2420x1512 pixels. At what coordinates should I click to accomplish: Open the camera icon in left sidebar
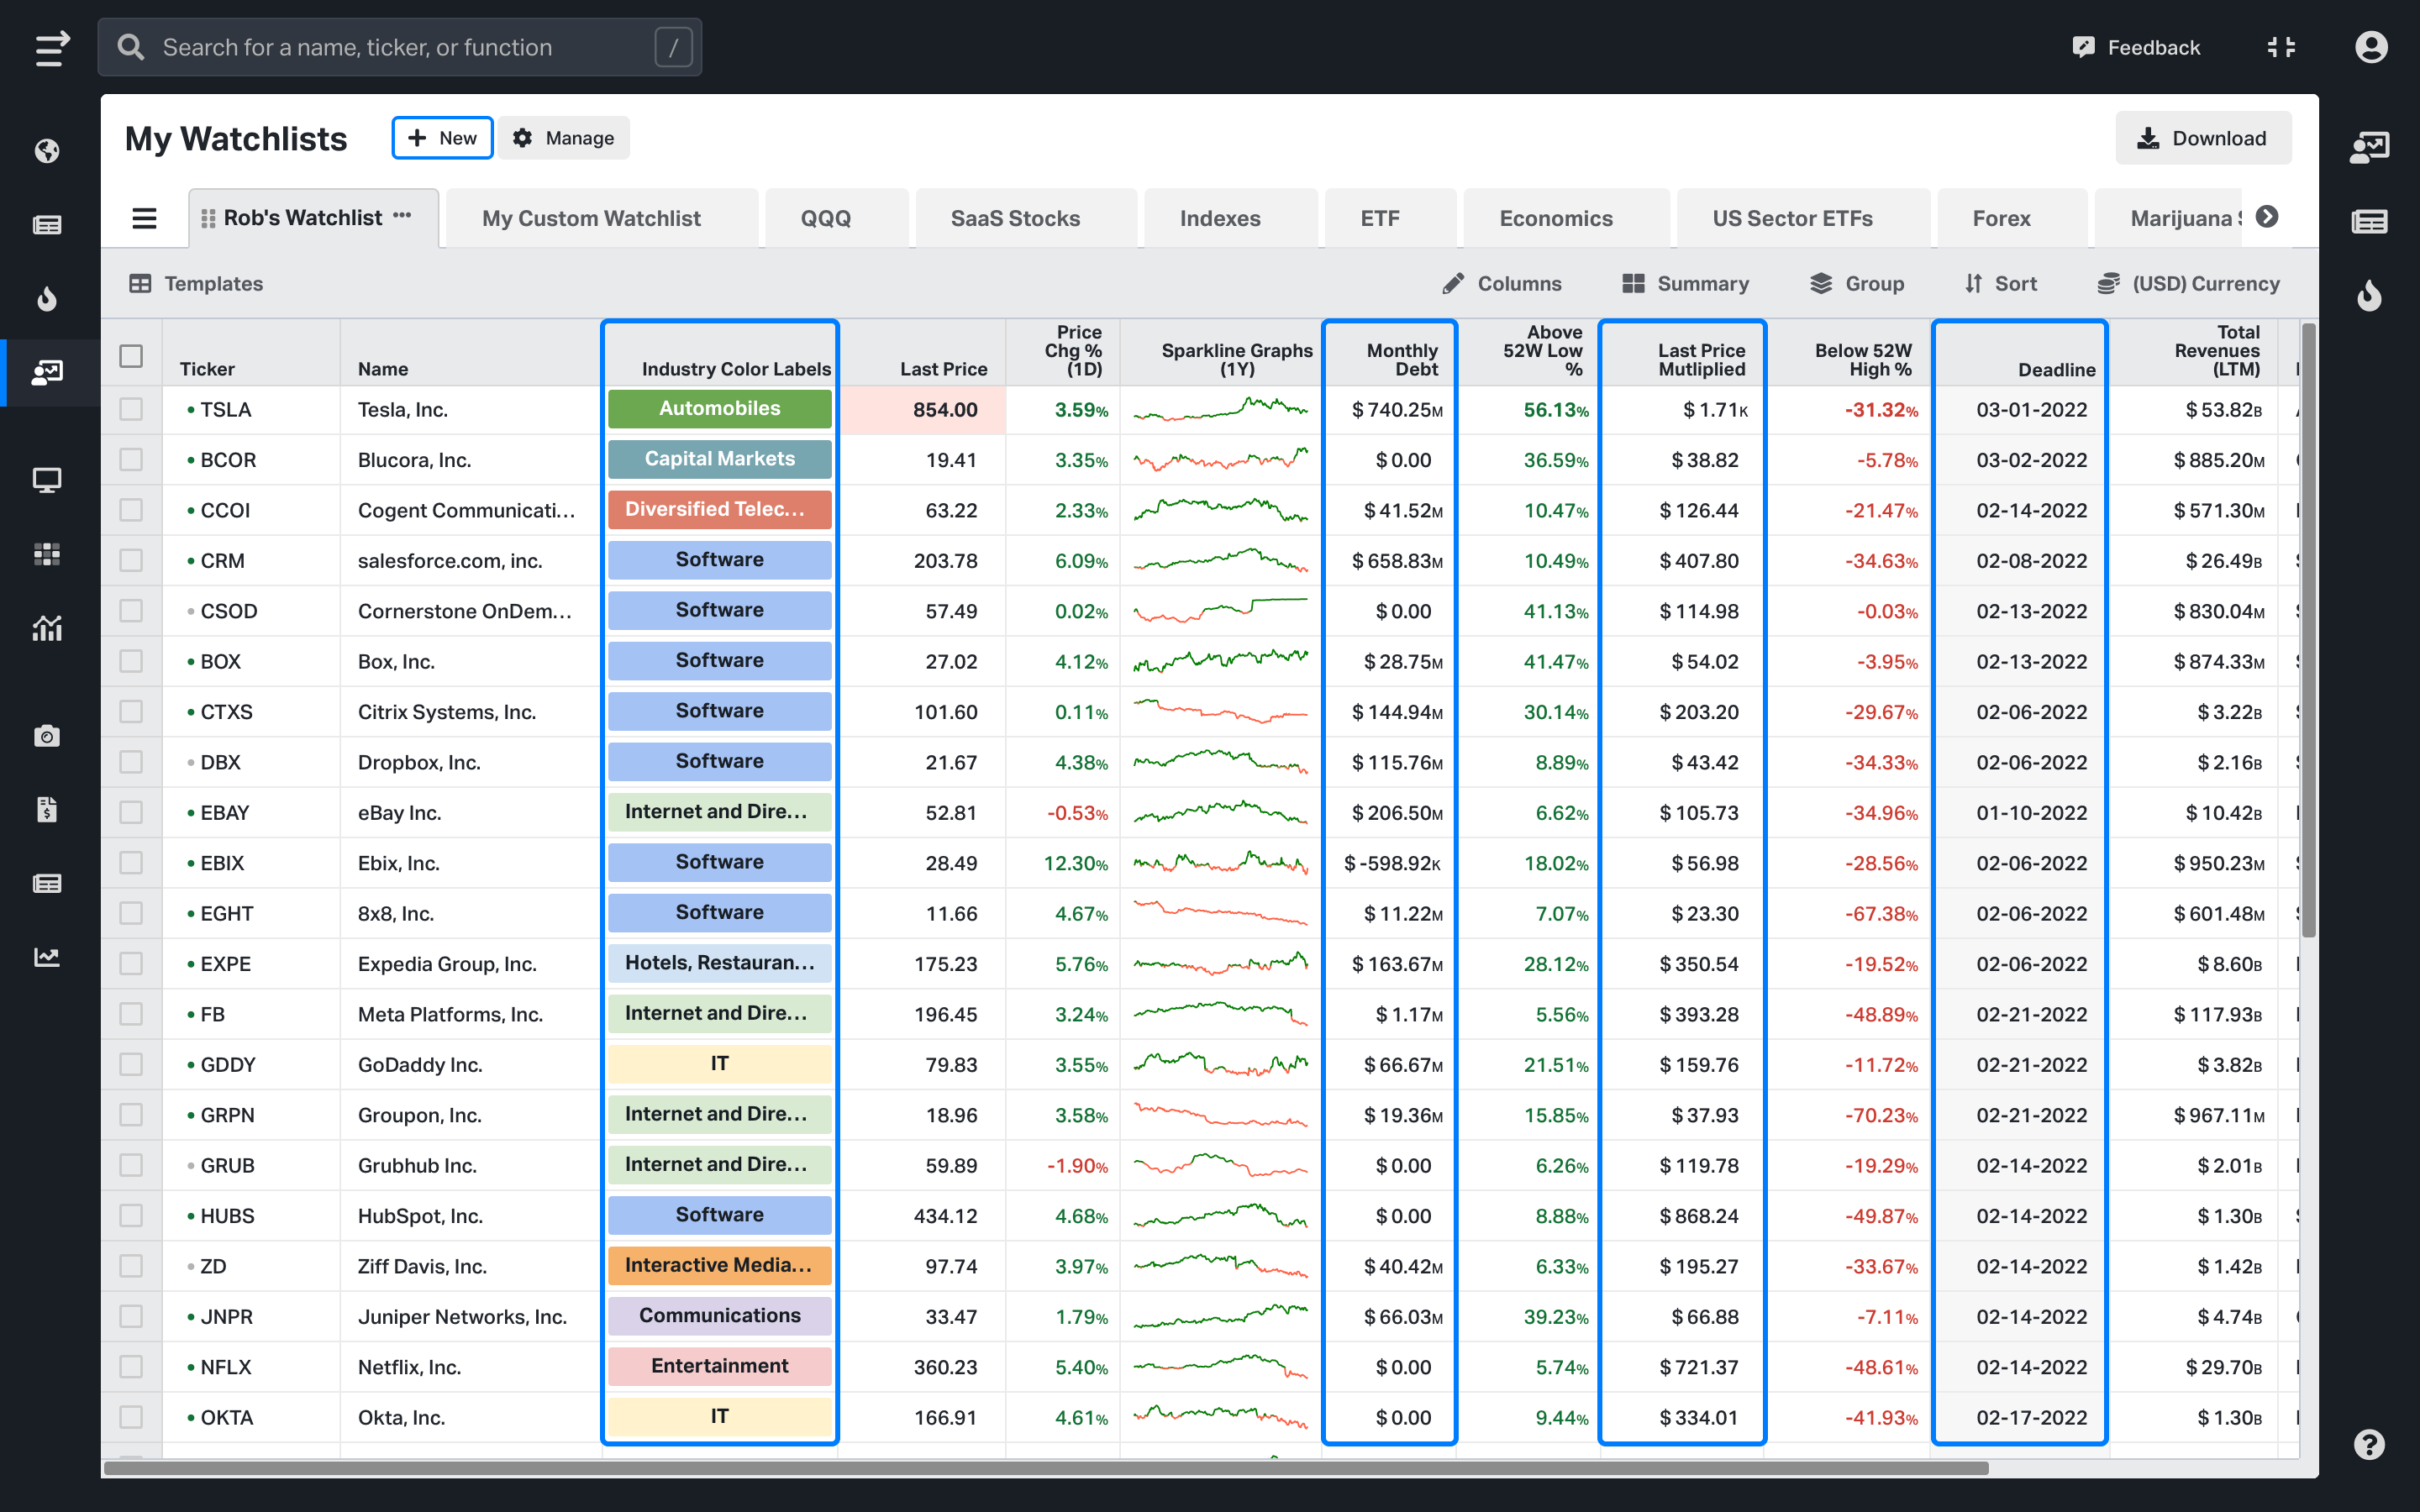[x=47, y=736]
